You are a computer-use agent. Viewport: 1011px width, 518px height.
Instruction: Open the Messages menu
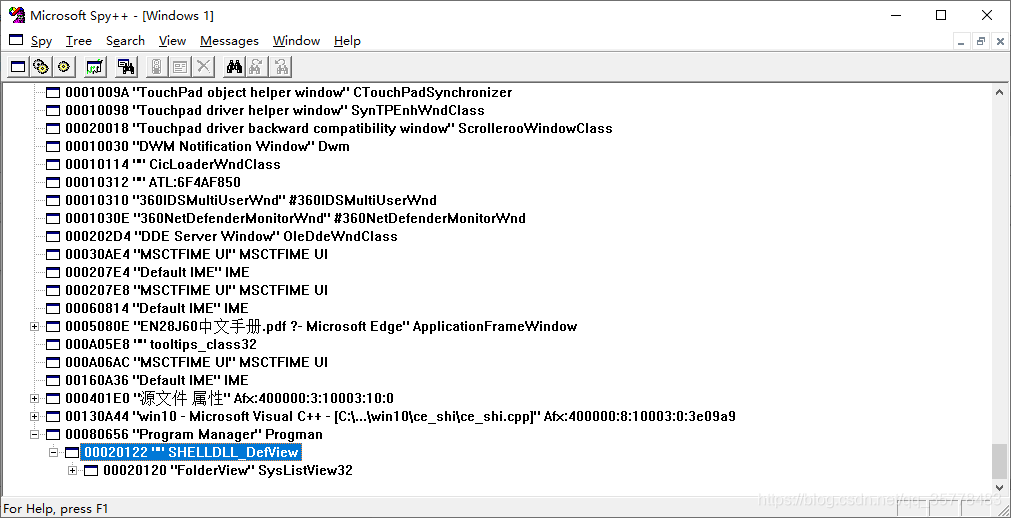click(229, 41)
